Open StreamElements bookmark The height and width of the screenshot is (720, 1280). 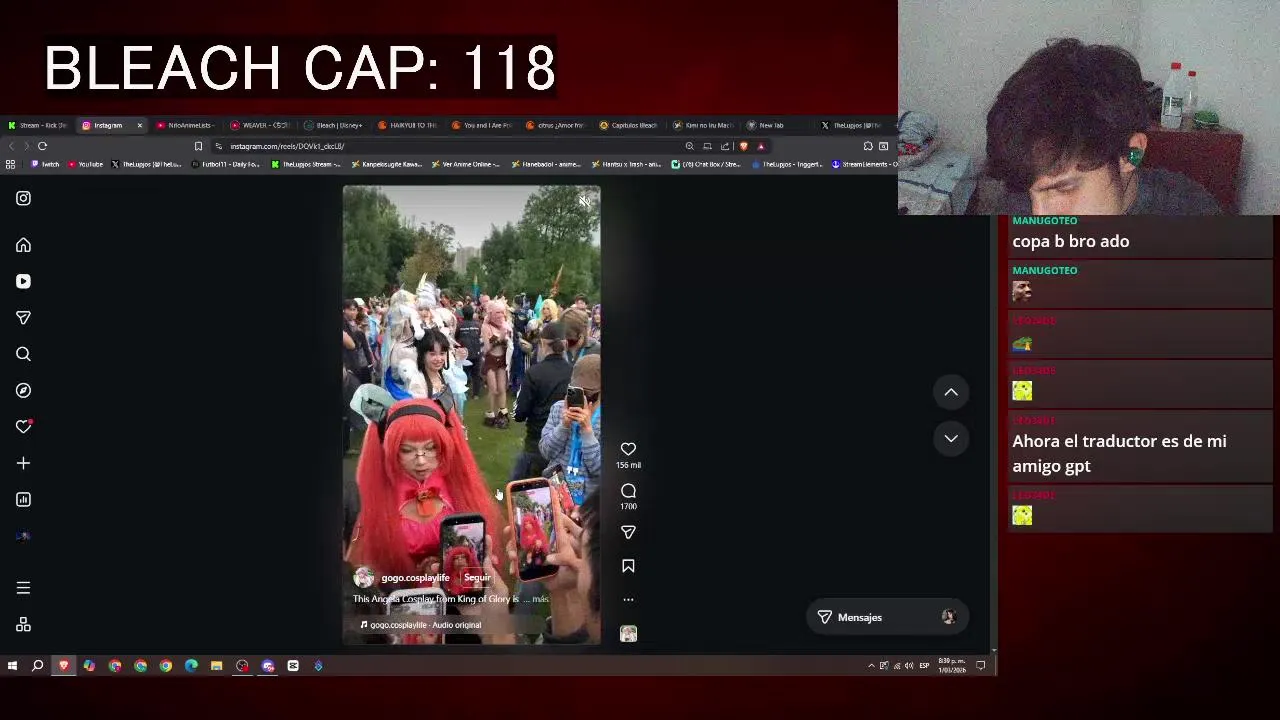coord(865,164)
